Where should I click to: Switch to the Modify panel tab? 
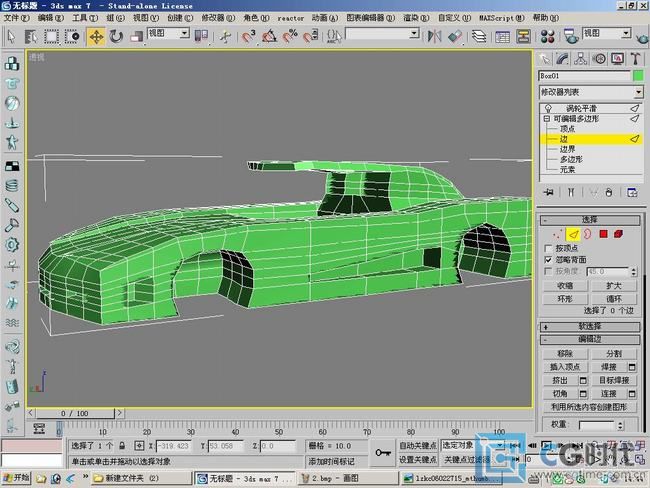(563, 59)
